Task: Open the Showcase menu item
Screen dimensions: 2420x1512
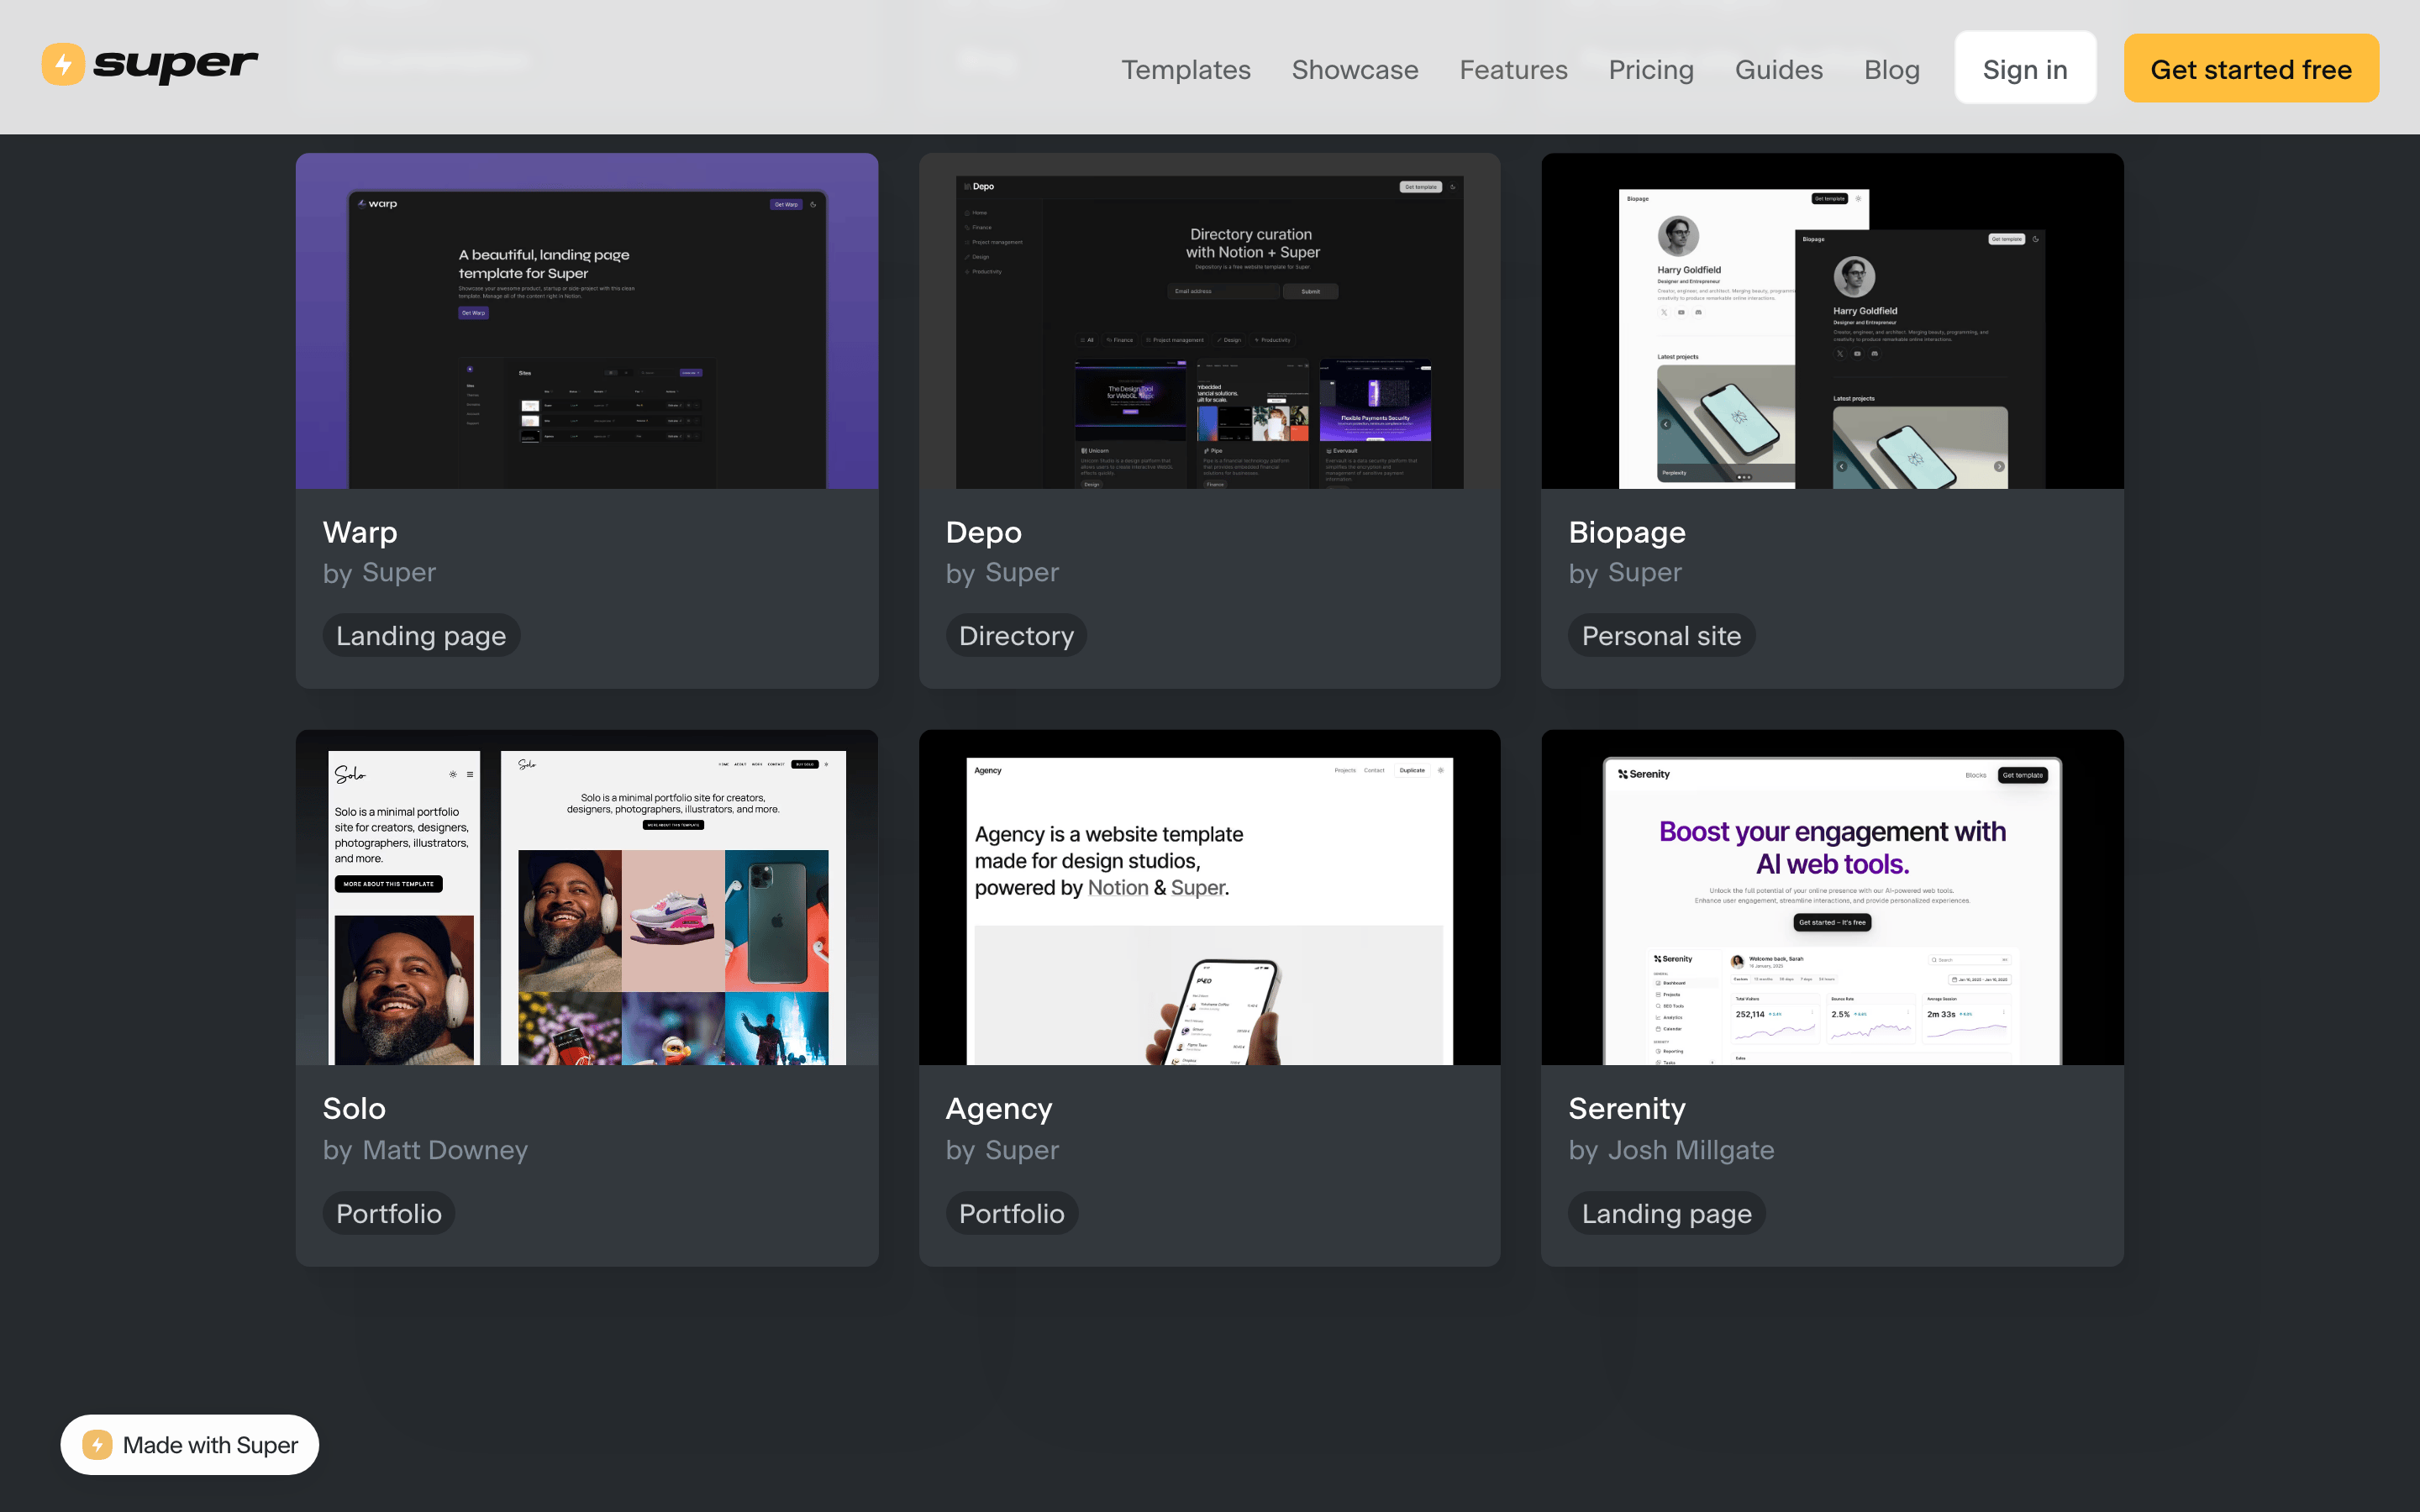Action: pyautogui.click(x=1355, y=69)
